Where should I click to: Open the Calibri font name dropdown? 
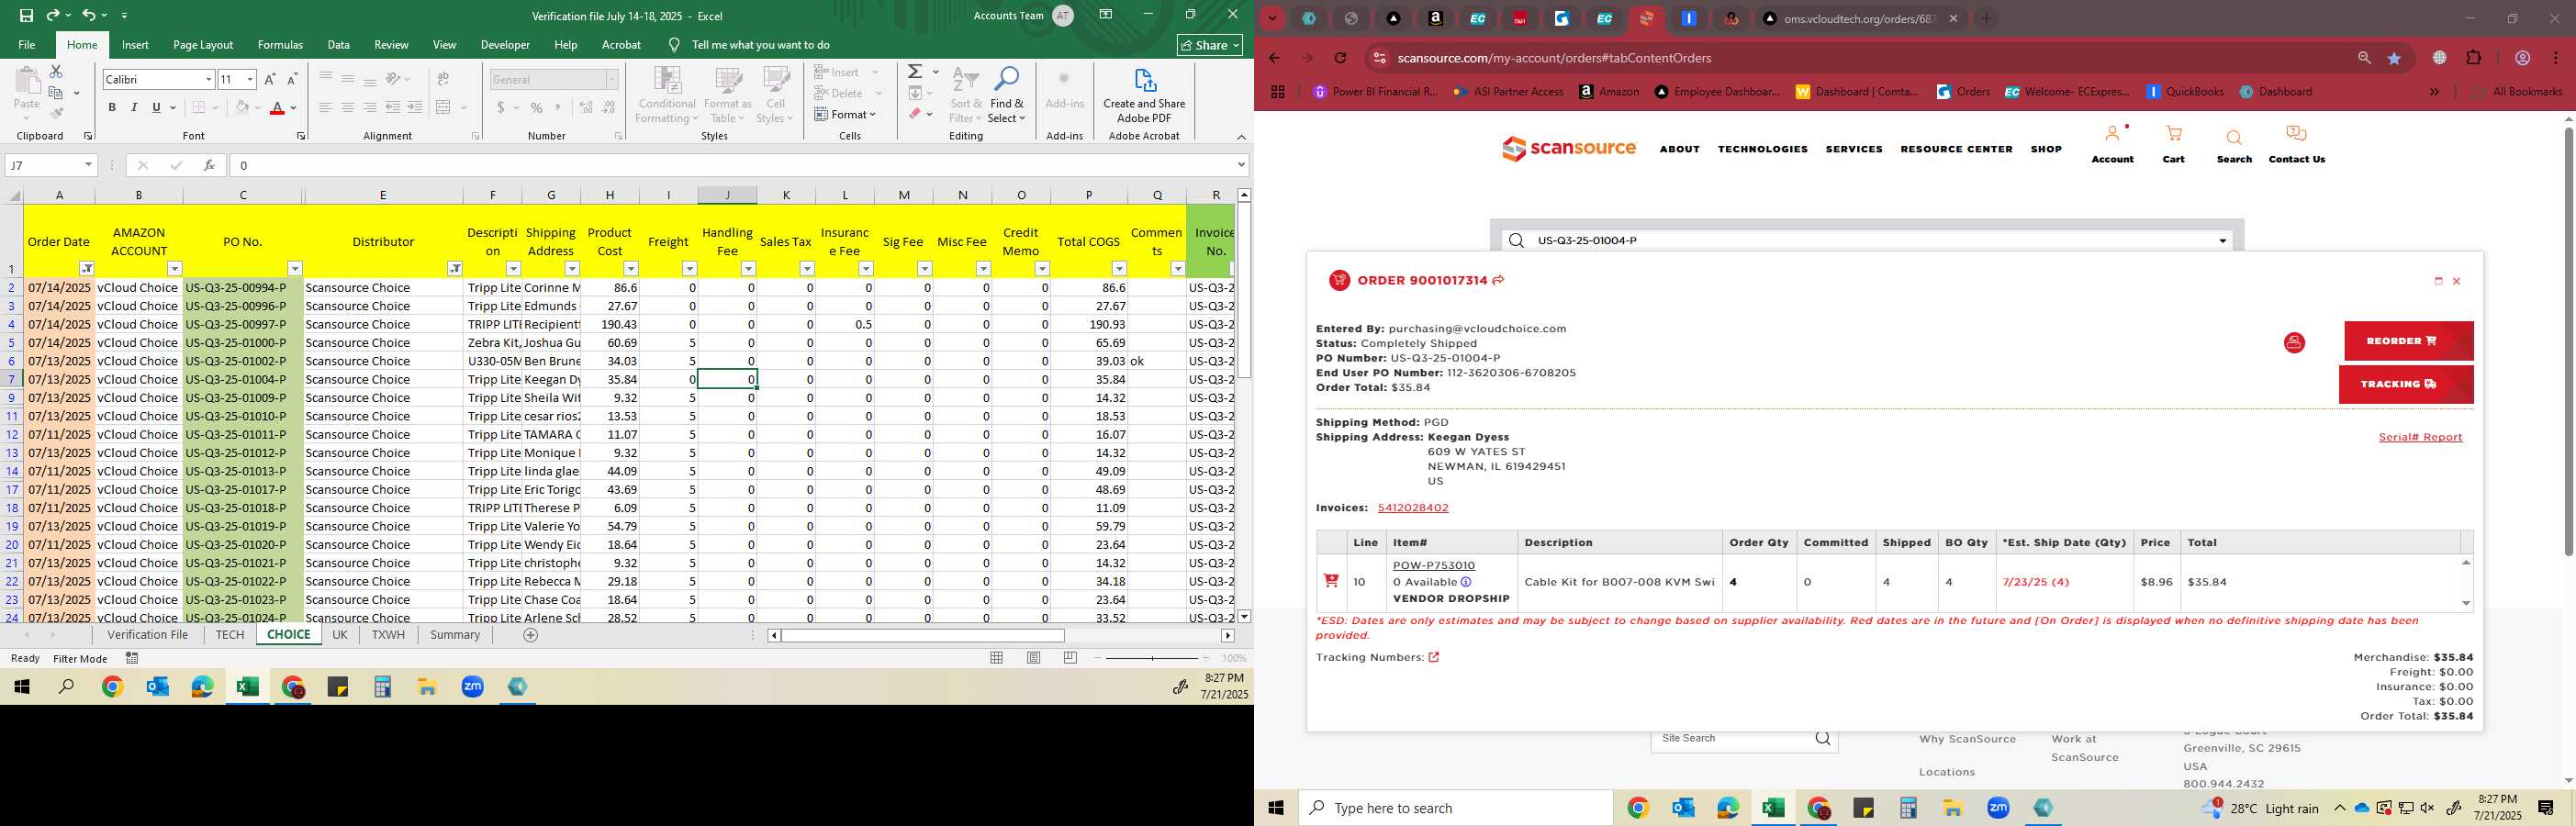(208, 79)
